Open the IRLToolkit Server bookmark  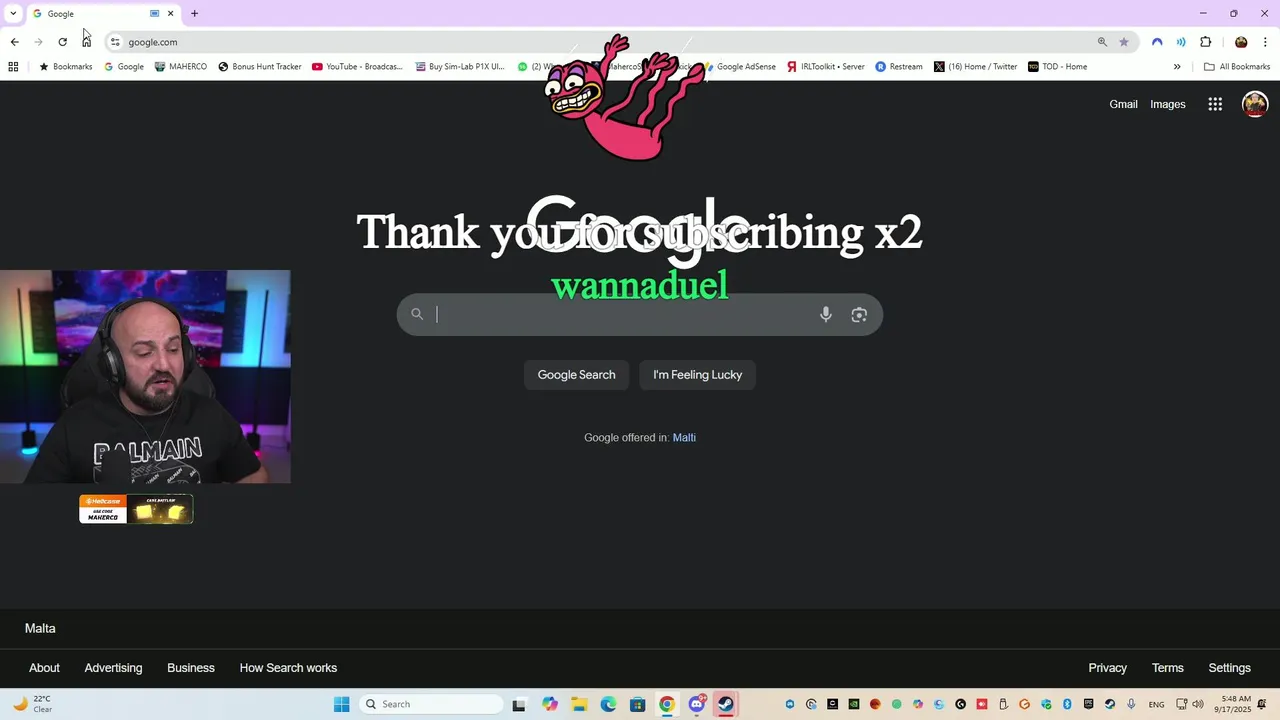826,67
